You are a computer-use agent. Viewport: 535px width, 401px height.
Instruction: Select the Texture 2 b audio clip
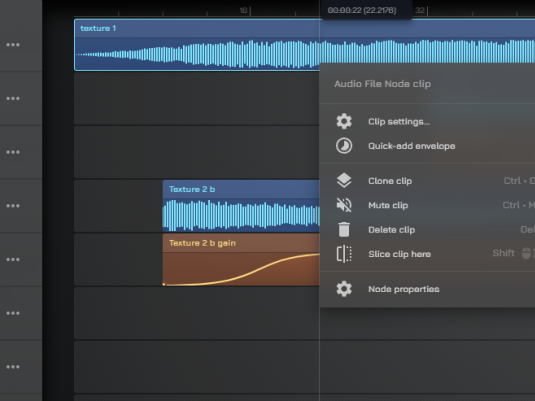coord(241,206)
